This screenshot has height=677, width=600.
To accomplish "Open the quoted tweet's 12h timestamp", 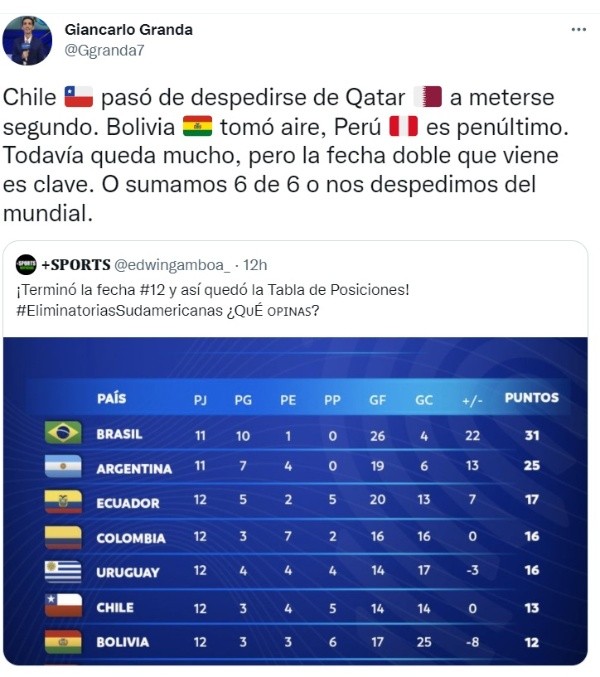I will (255, 265).
